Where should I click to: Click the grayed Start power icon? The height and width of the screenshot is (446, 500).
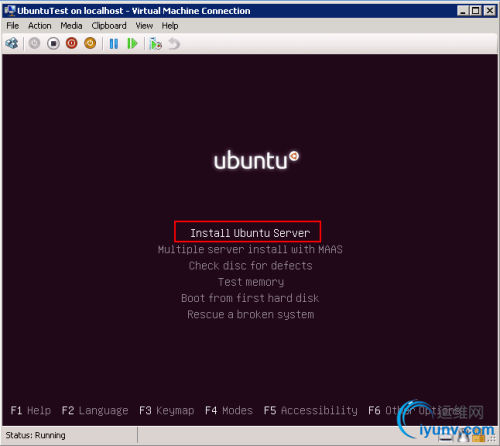(34, 43)
